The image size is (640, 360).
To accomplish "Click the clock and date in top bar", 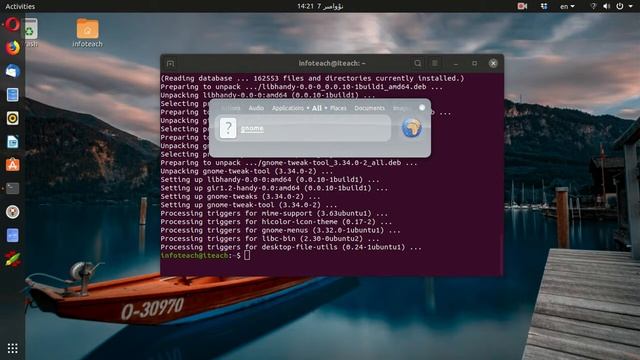I will click(x=320, y=6).
